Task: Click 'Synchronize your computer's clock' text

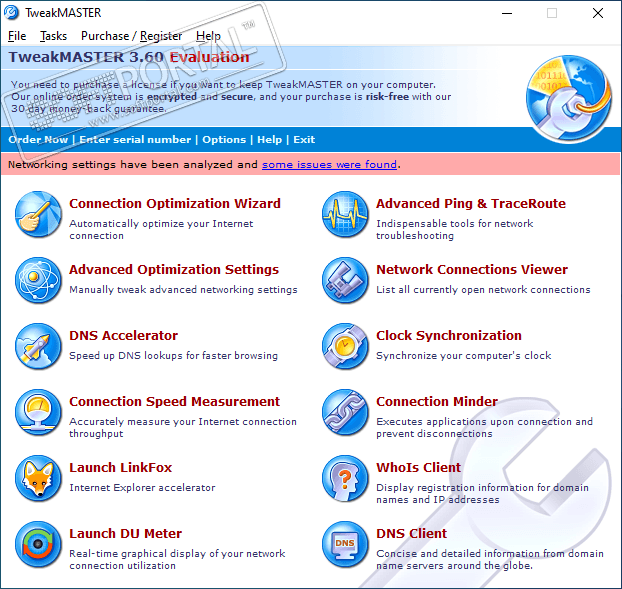Action: [464, 355]
